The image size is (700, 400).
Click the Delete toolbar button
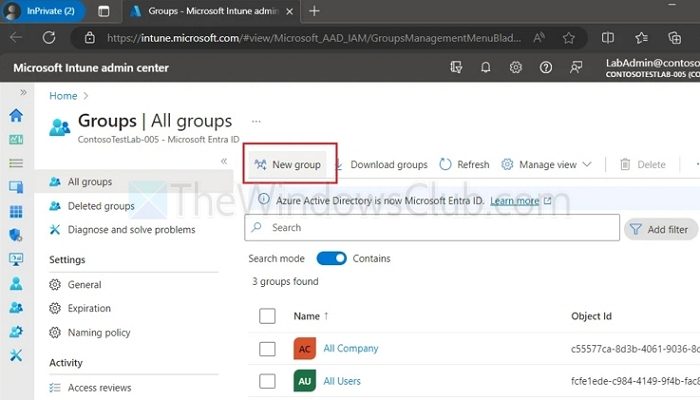643,165
